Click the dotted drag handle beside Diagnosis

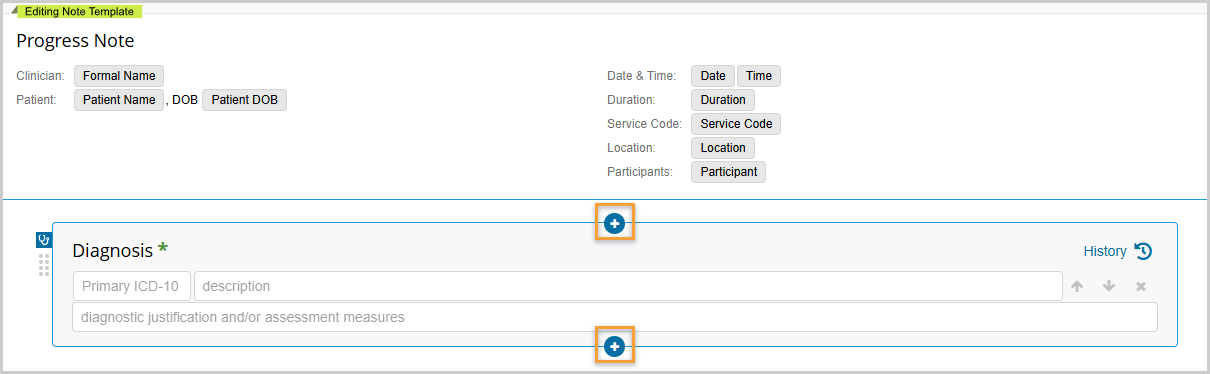pyautogui.click(x=44, y=265)
